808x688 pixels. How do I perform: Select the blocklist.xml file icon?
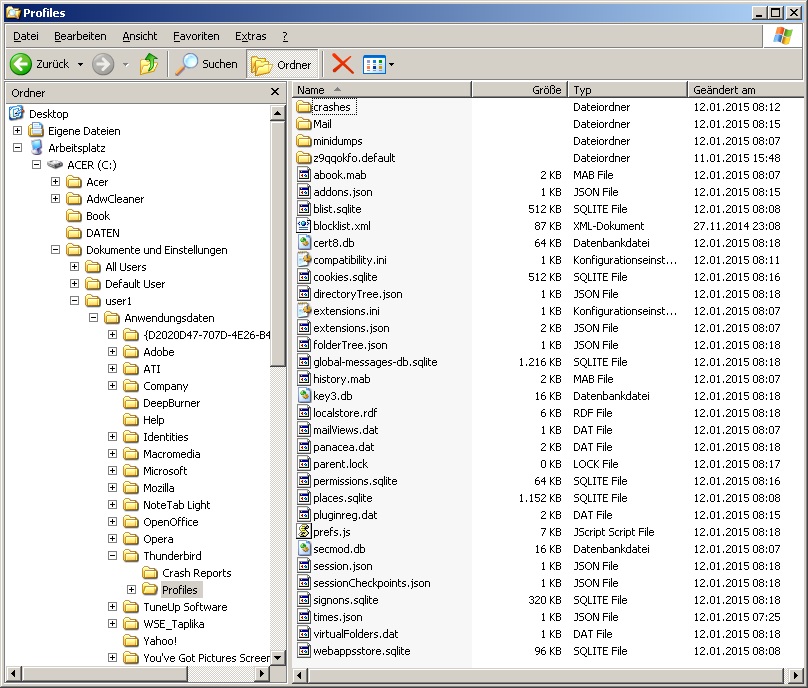[x=304, y=225]
